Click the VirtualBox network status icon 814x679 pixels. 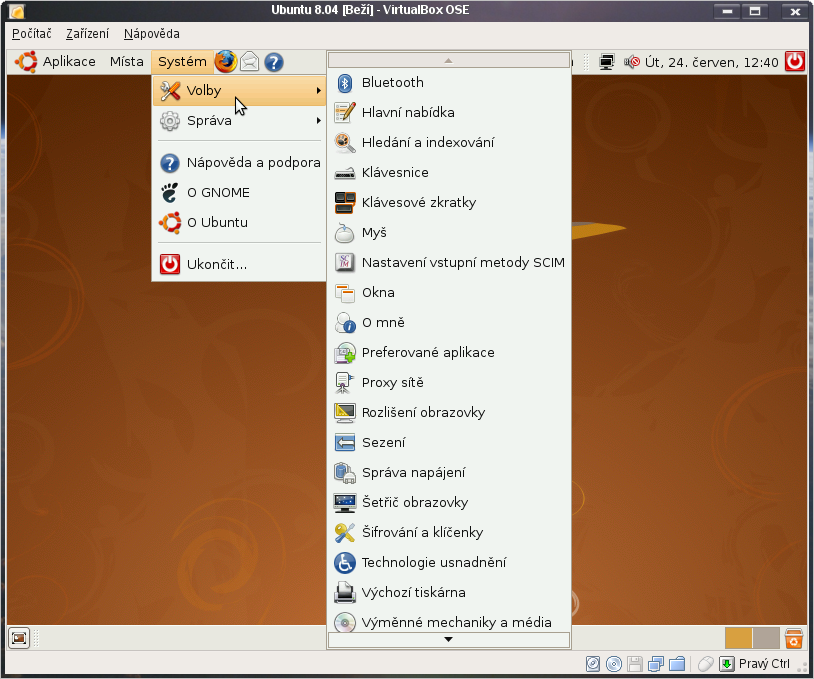click(x=656, y=664)
